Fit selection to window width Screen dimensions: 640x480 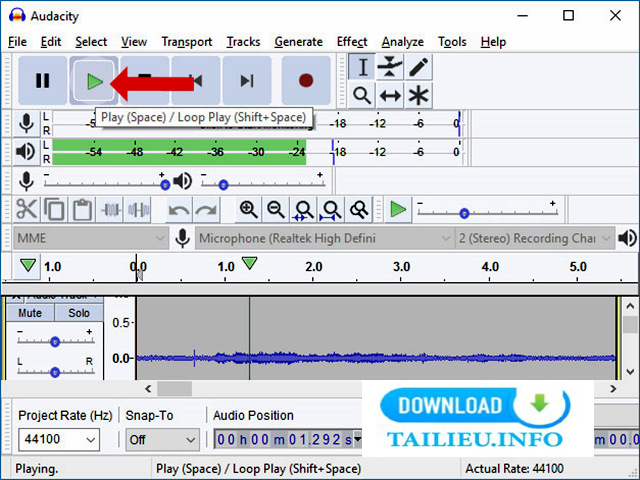coord(304,210)
